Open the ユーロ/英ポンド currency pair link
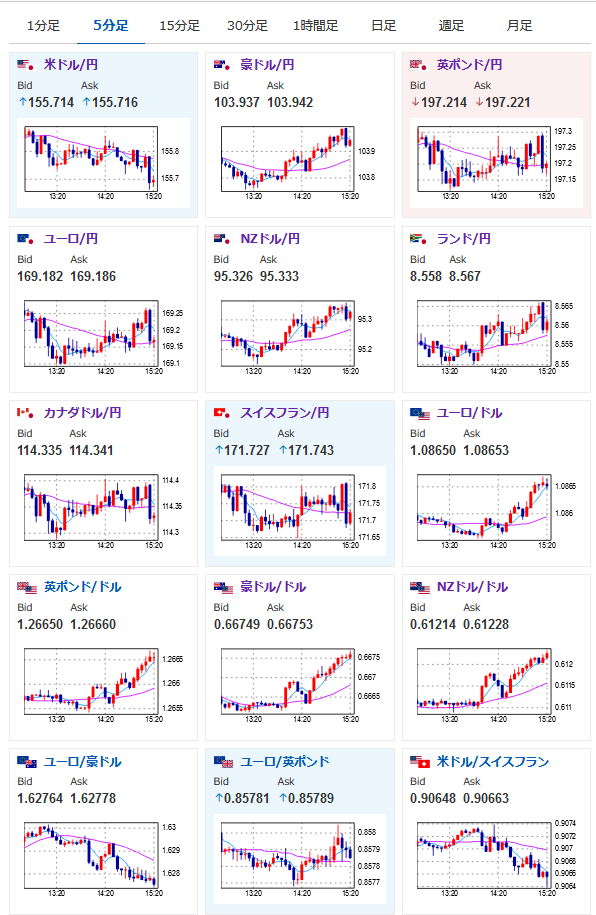The height and width of the screenshot is (915, 596). [x=285, y=762]
